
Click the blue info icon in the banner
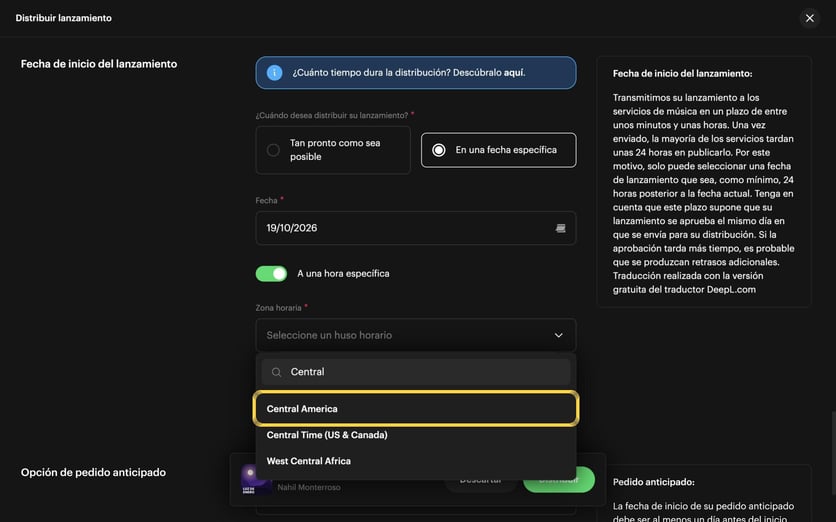click(x=274, y=73)
